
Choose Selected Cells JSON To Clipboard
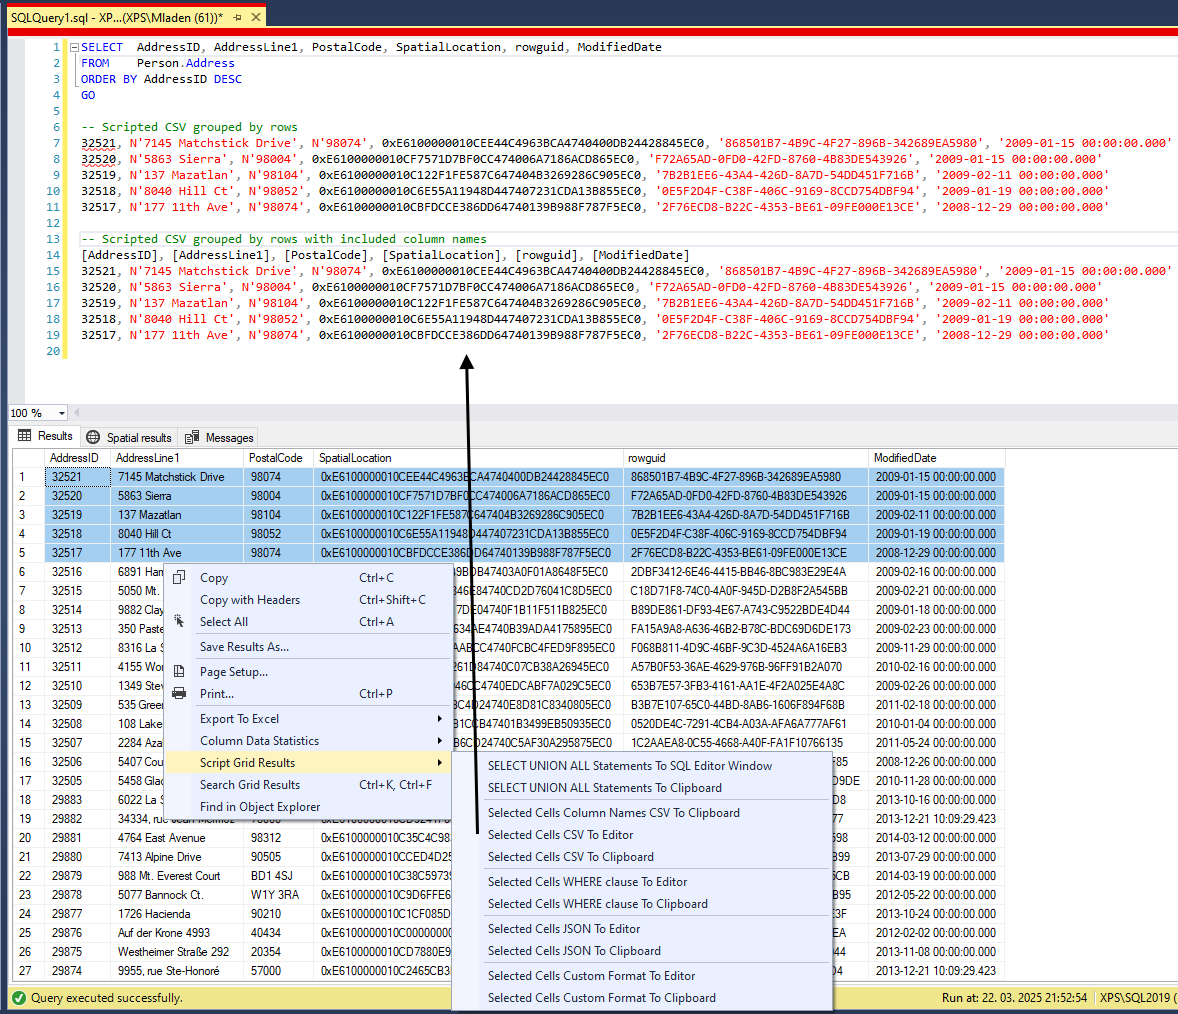575,950
